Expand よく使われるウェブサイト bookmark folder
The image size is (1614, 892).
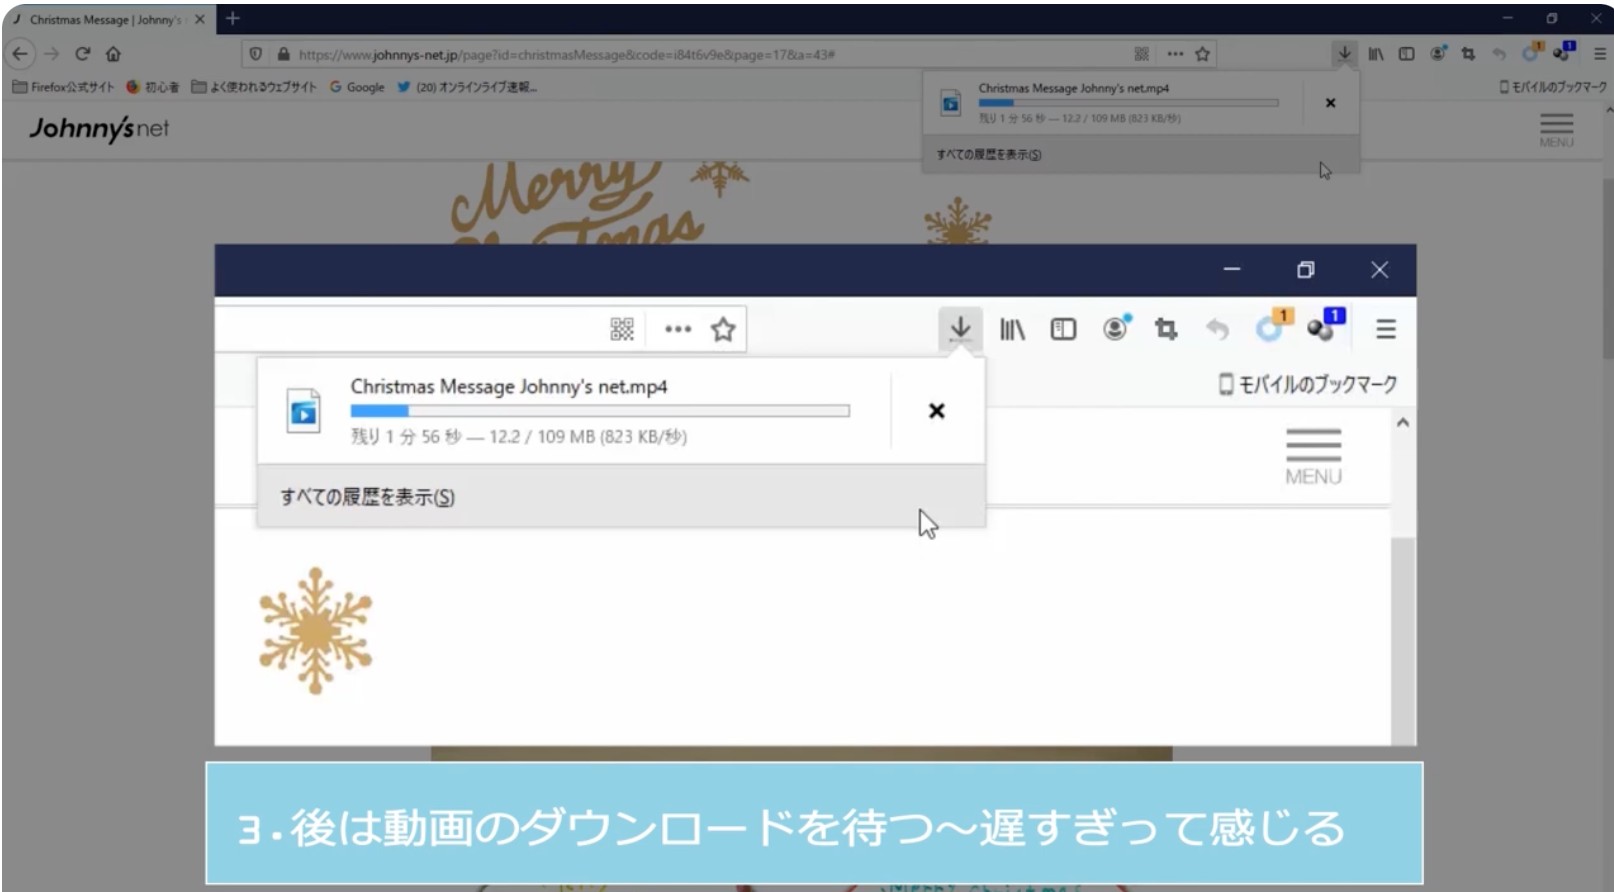coord(253,87)
